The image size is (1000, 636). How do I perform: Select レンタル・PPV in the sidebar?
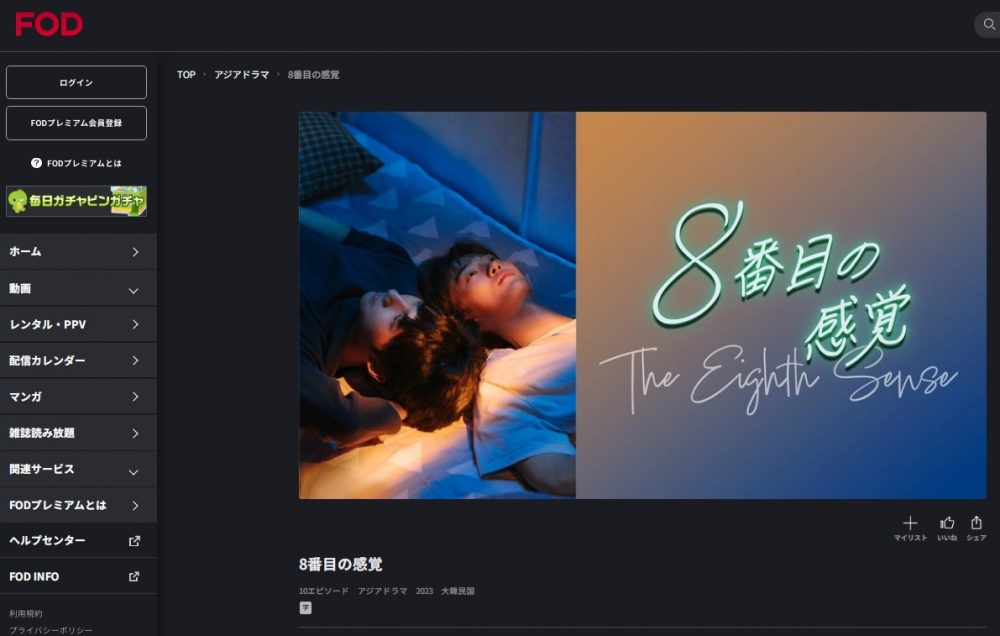pos(78,324)
